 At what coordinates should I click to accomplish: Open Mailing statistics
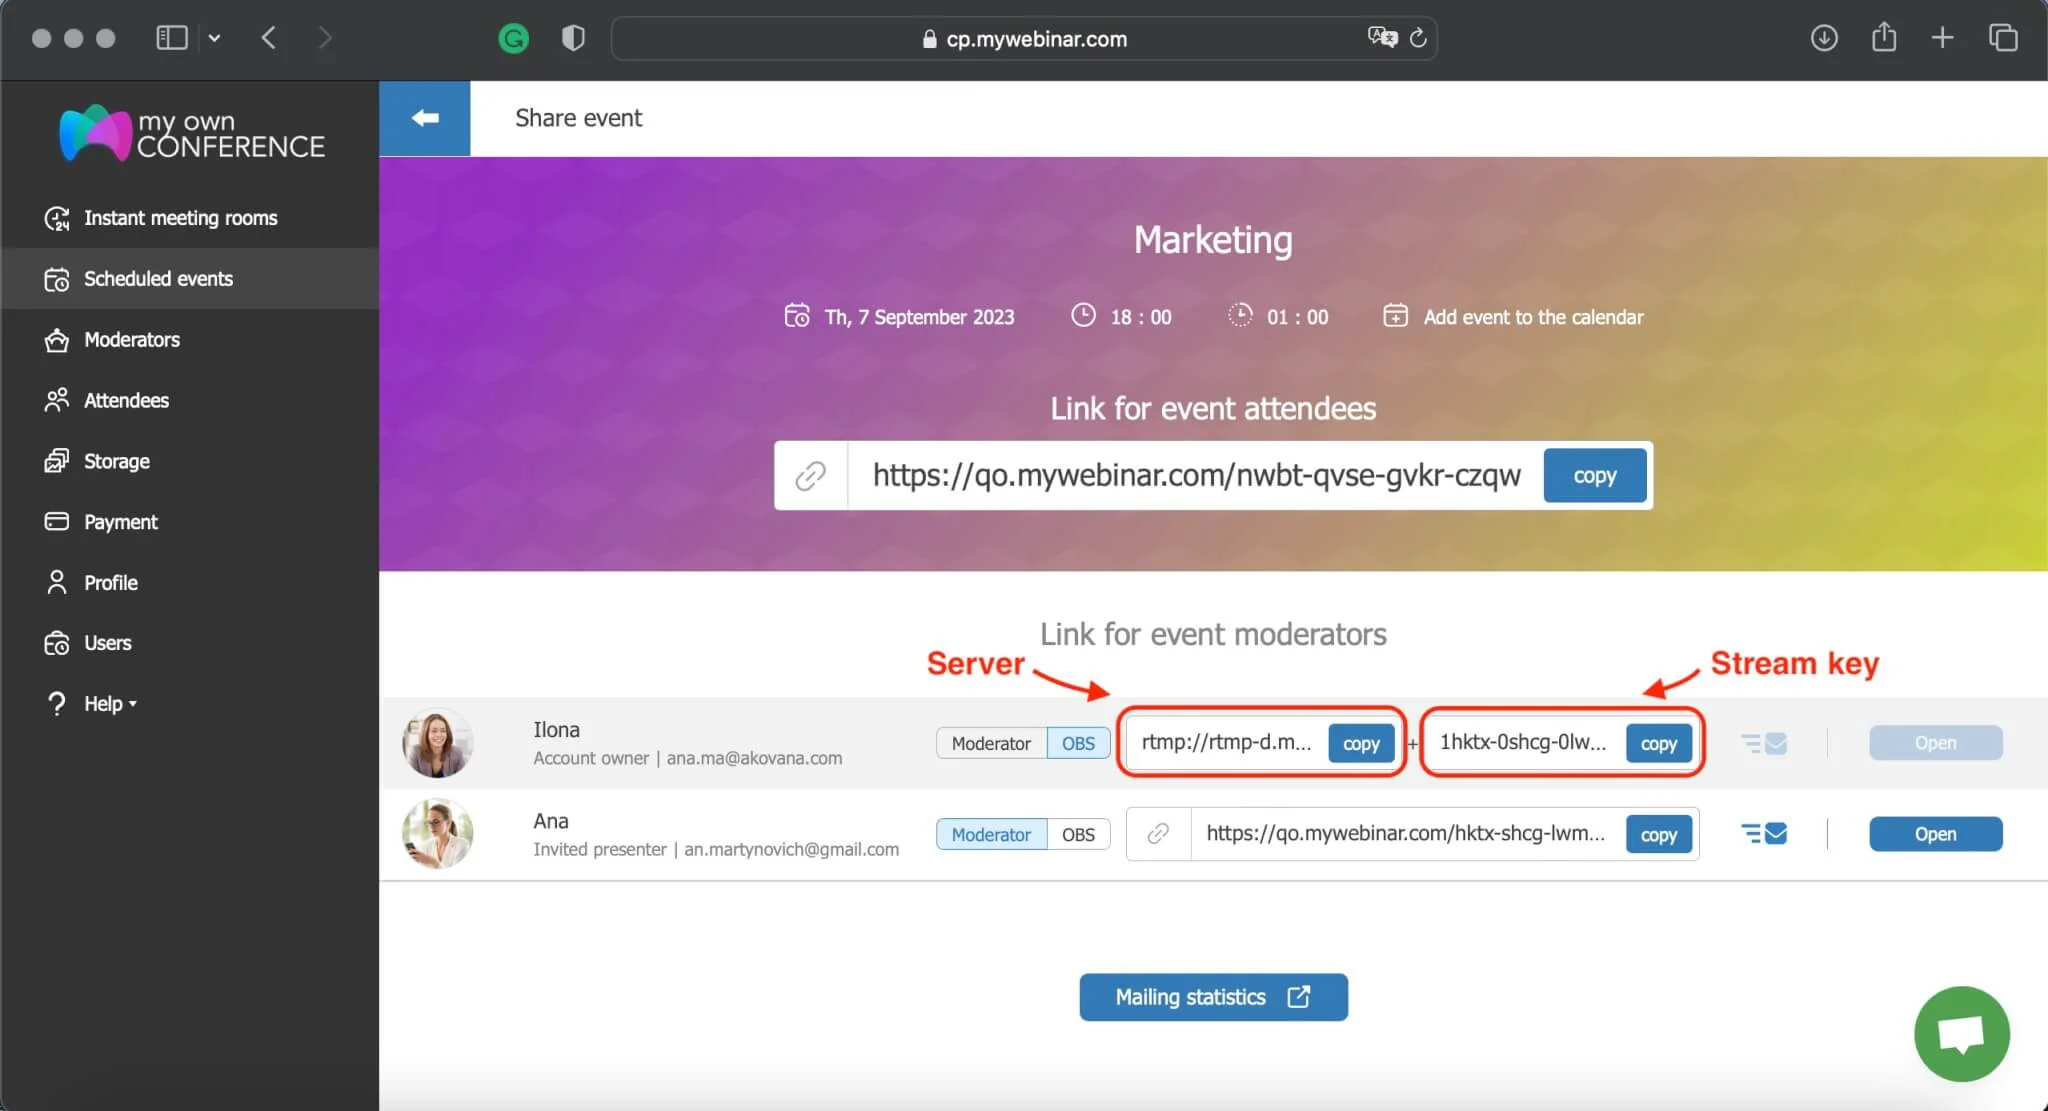pyautogui.click(x=1213, y=997)
